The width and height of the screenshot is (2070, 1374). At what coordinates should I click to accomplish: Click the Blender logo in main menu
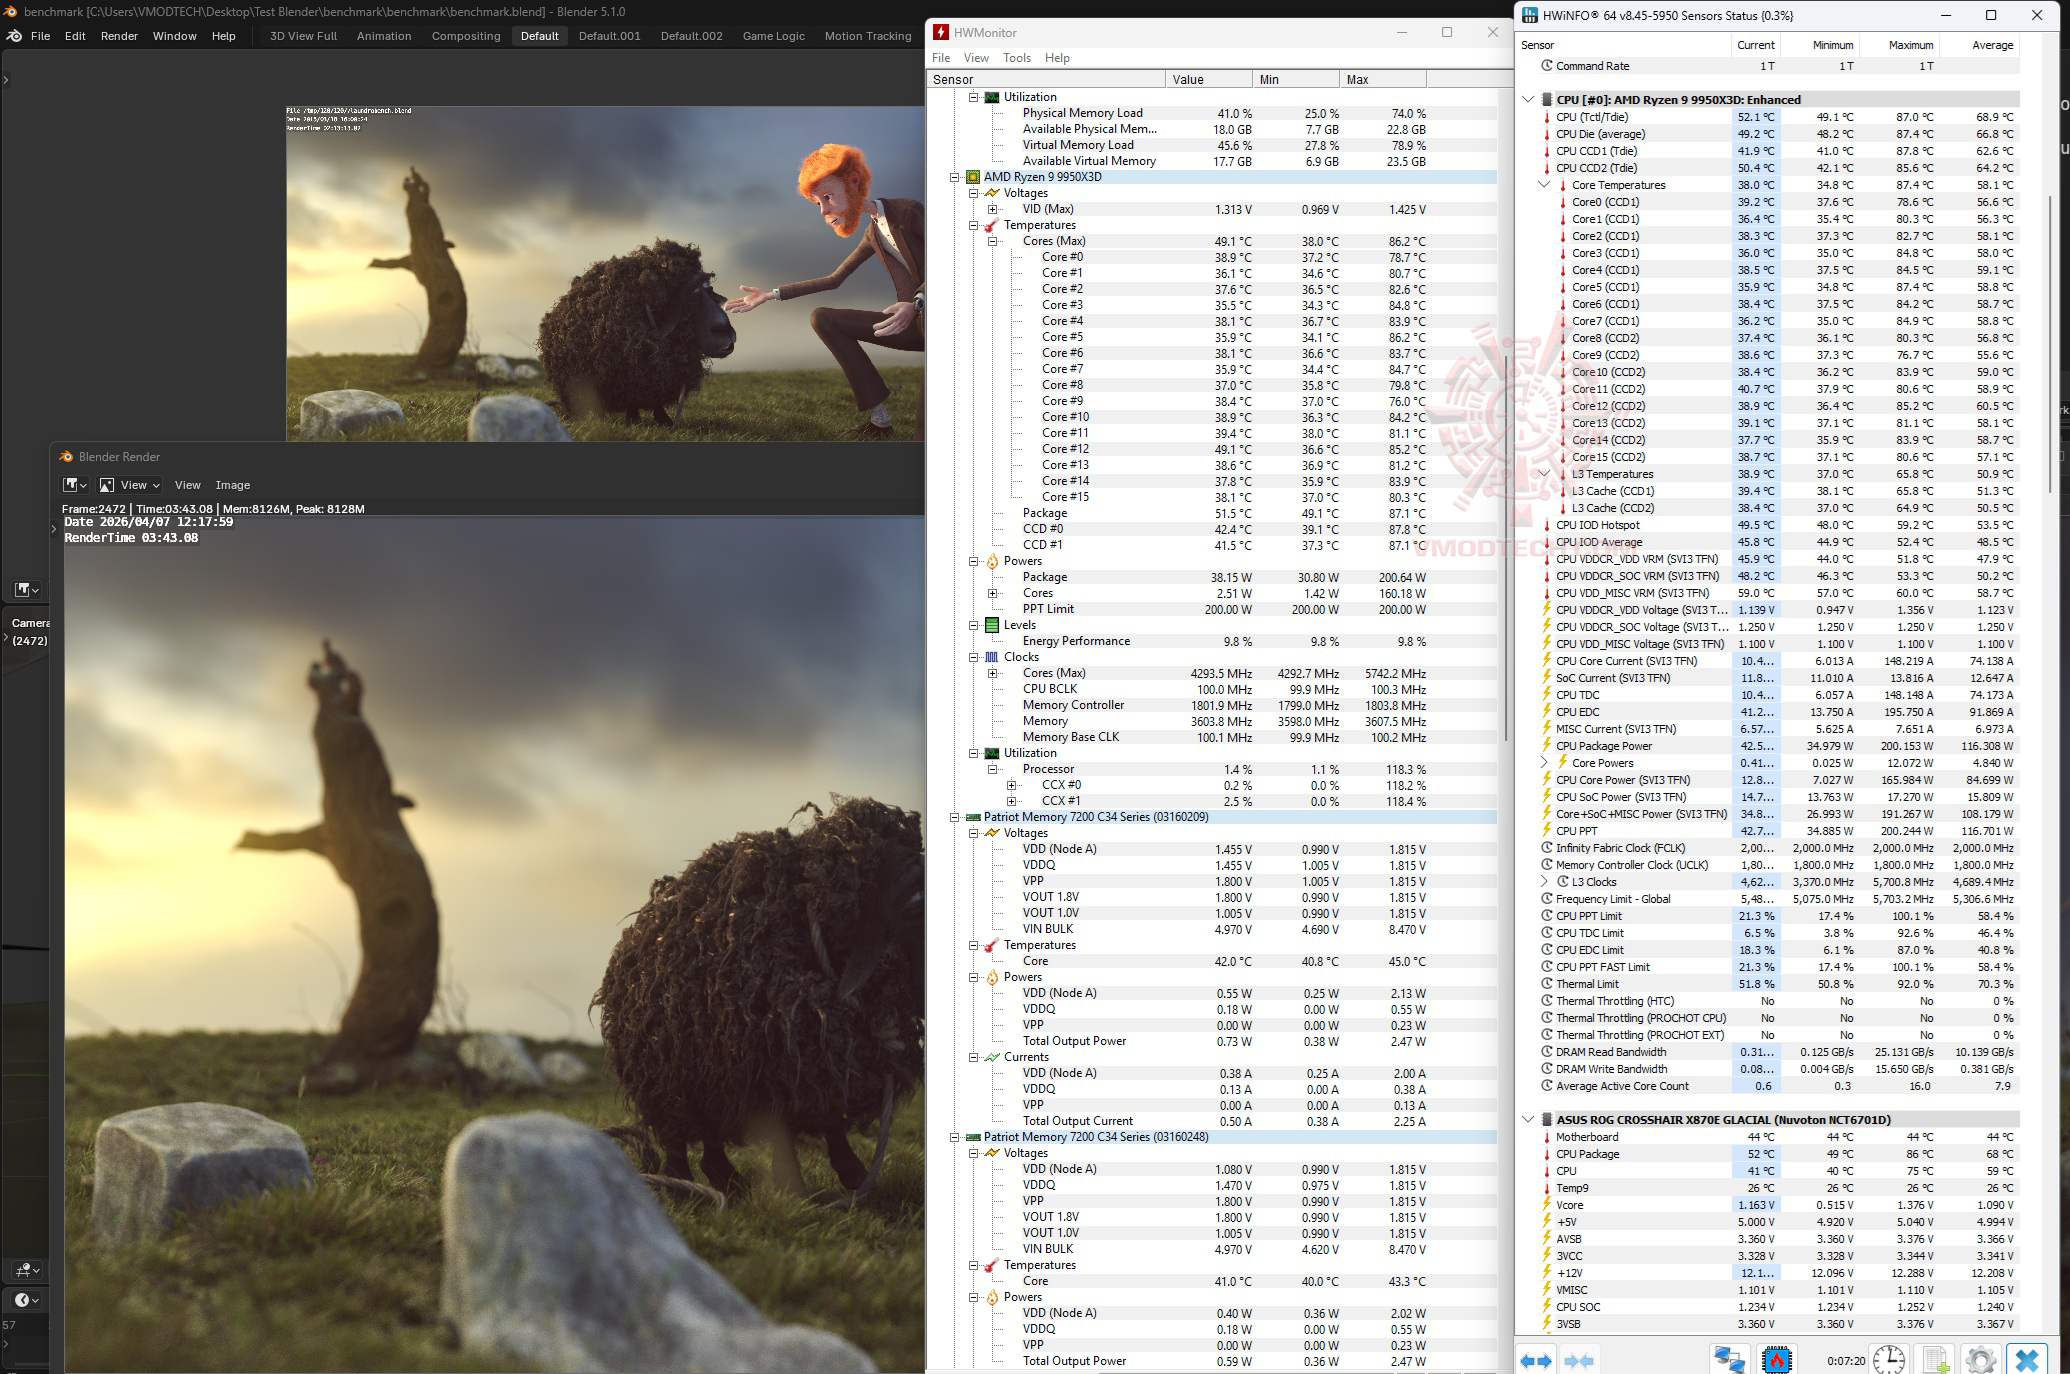pyautogui.click(x=15, y=36)
